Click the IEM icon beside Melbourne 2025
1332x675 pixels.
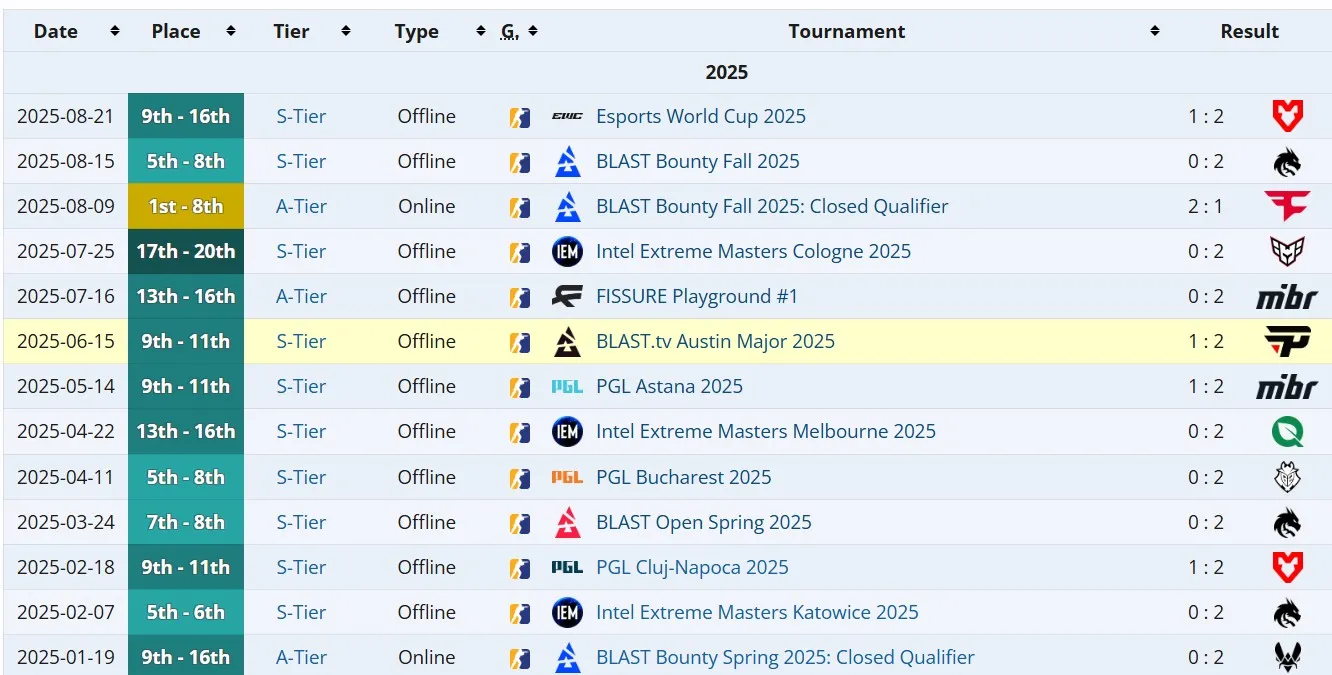[567, 431]
